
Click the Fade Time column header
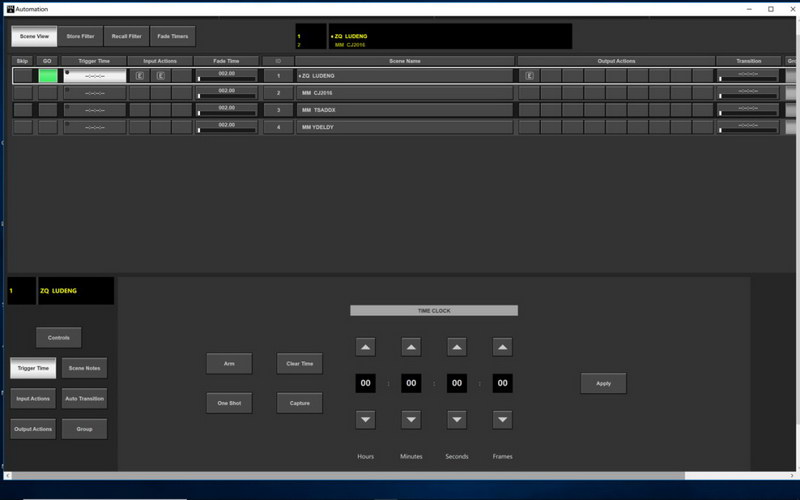coord(226,61)
